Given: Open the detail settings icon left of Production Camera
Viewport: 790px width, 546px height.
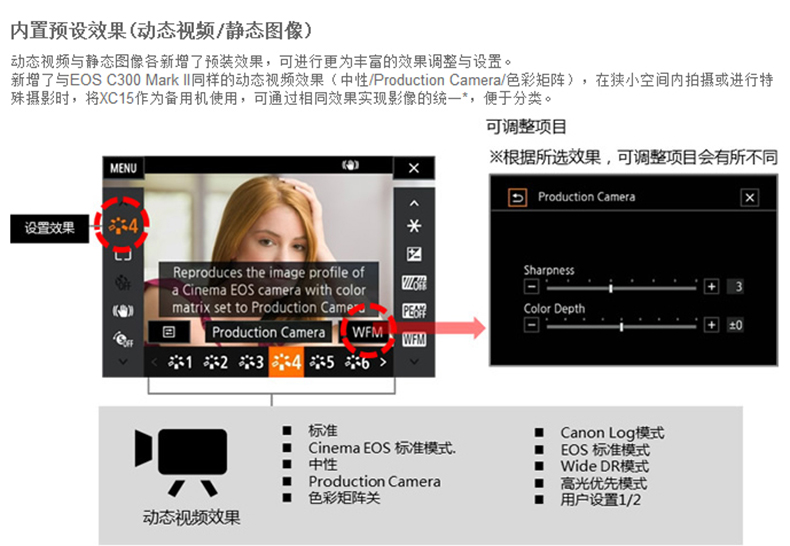Looking at the screenshot, I should click(x=169, y=332).
